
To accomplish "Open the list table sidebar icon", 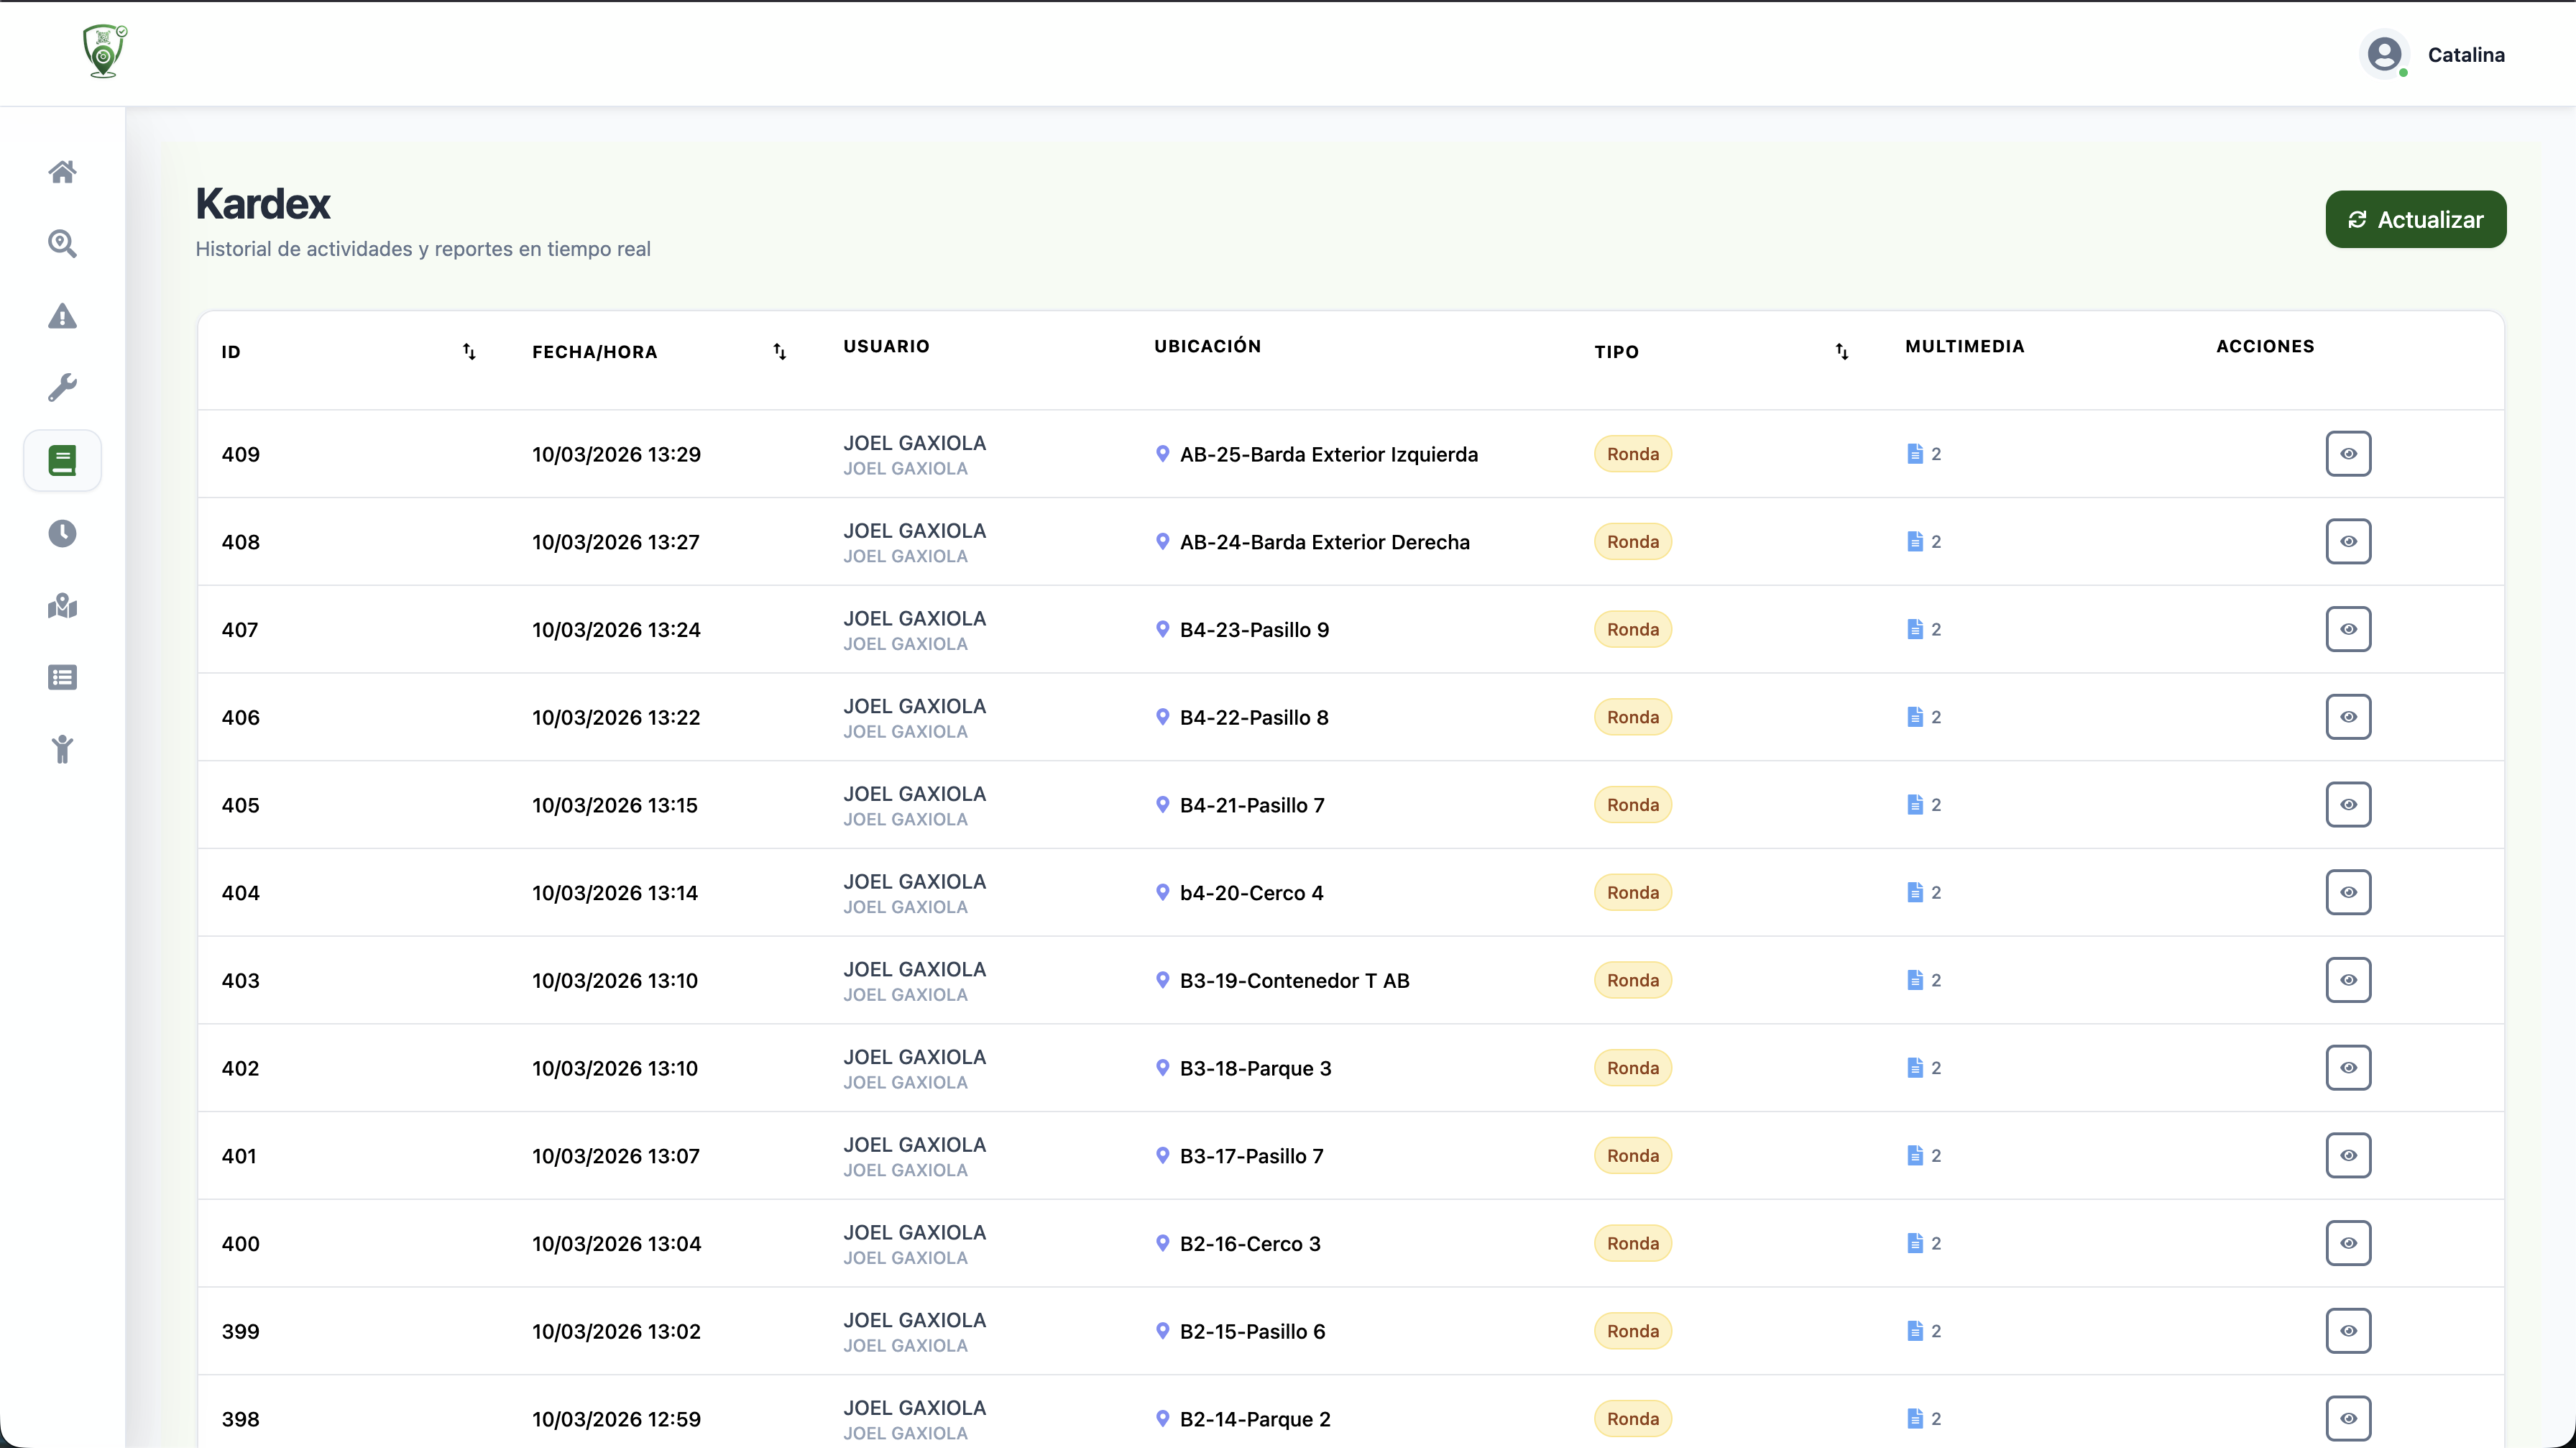I will click(x=62, y=677).
